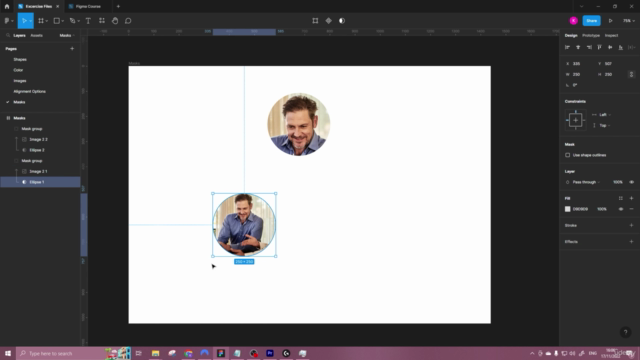Close the Excercise Files tab
This screenshot has width=640, height=360.
(58, 7)
